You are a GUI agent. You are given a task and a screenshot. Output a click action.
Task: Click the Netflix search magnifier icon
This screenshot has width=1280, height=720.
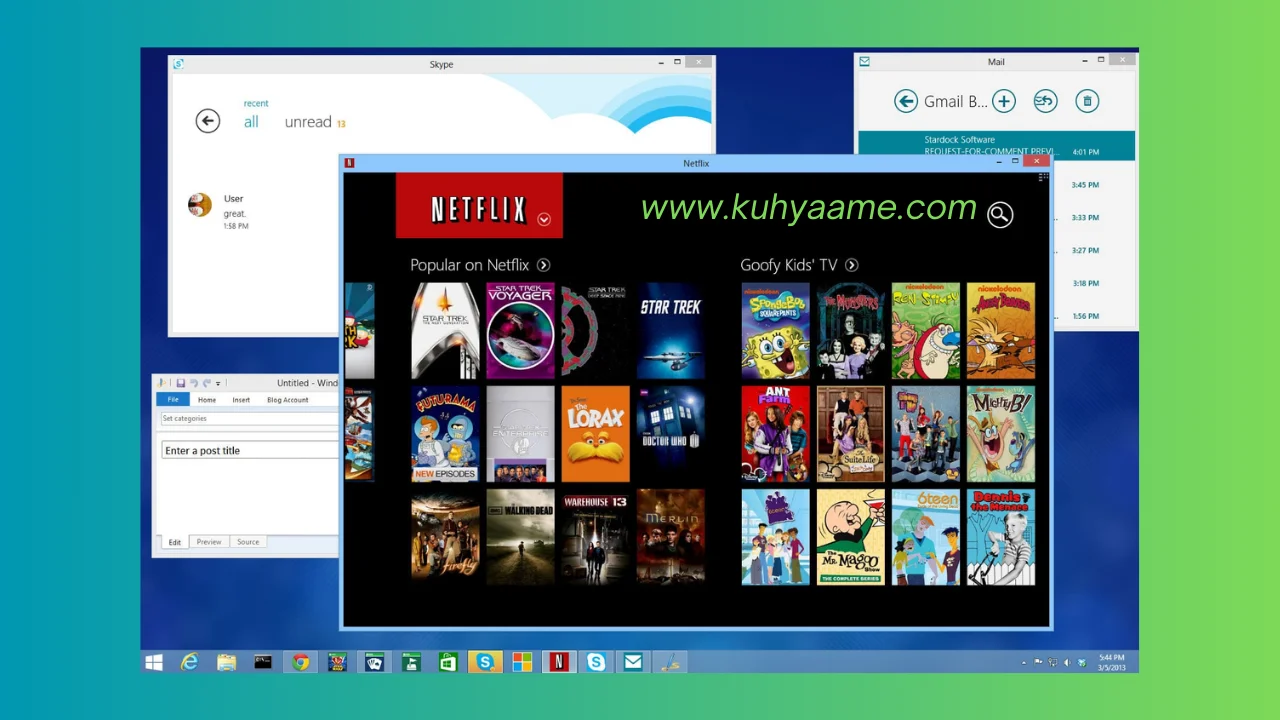click(x=1000, y=214)
